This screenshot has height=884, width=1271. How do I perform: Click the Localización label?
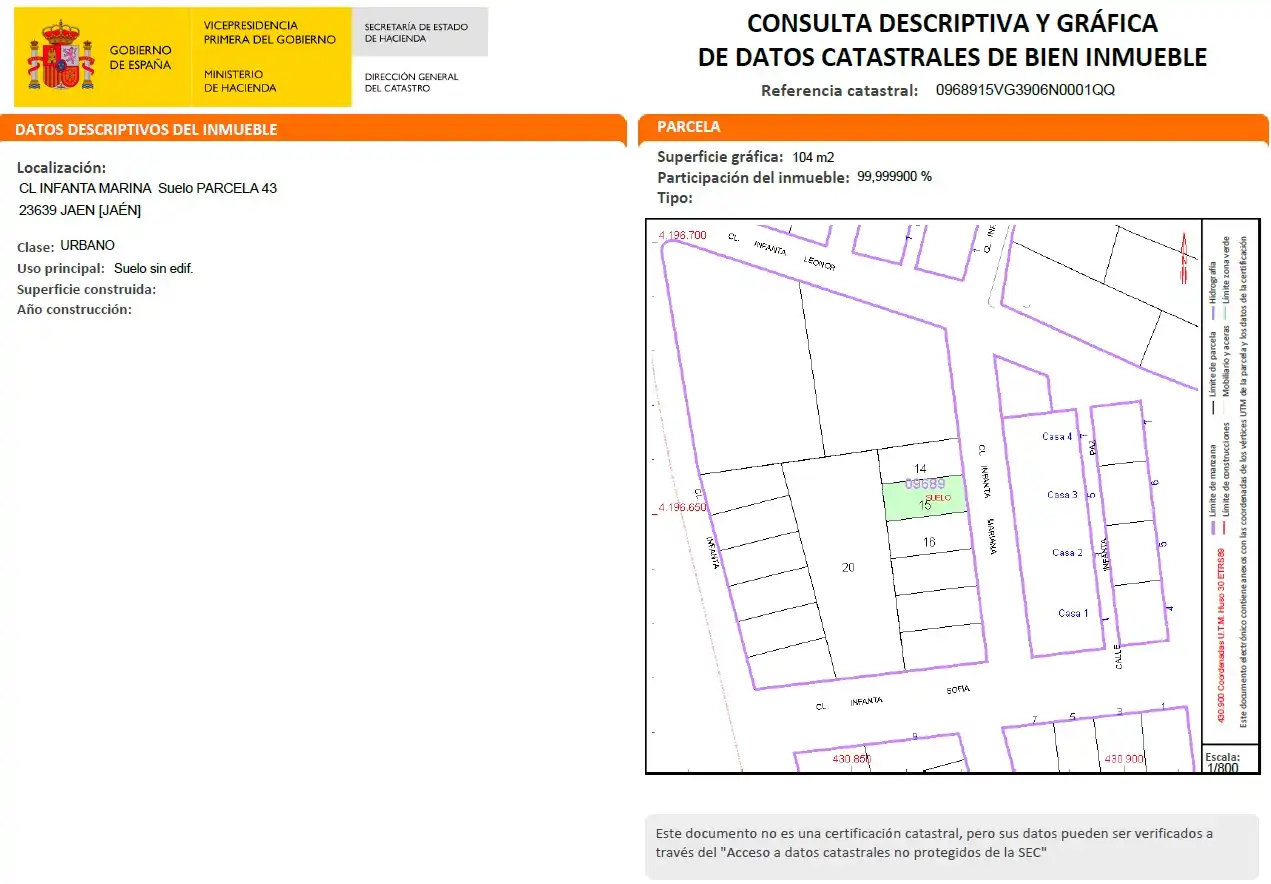[x=61, y=168]
